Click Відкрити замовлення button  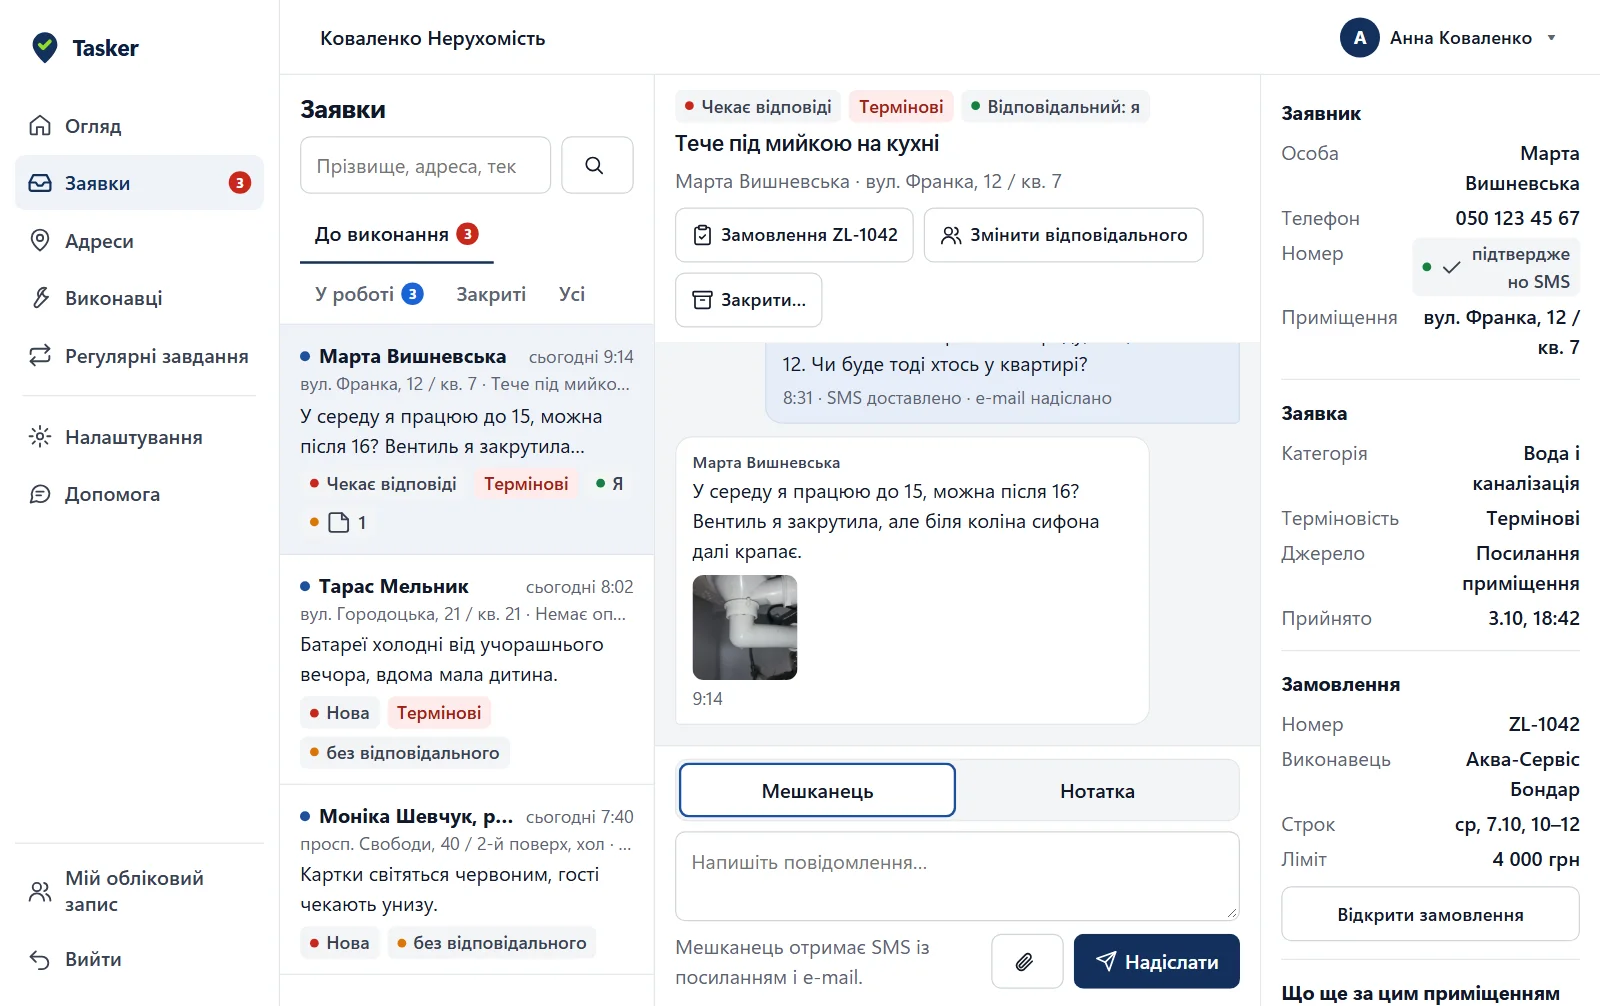point(1430,914)
